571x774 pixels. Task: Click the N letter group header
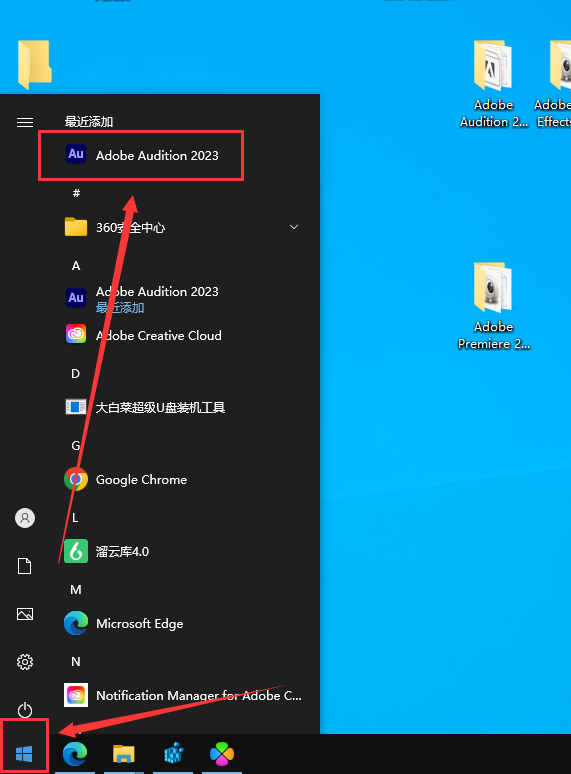(76, 662)
